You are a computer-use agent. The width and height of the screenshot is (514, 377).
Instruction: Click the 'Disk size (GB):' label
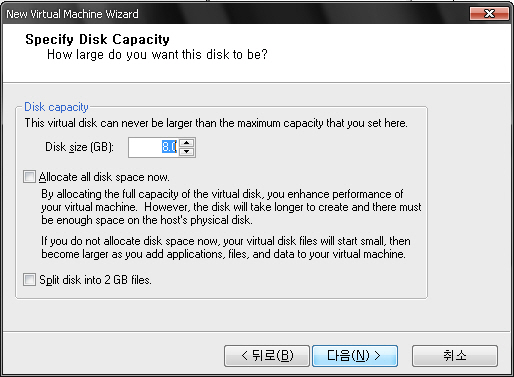(79, 147)
